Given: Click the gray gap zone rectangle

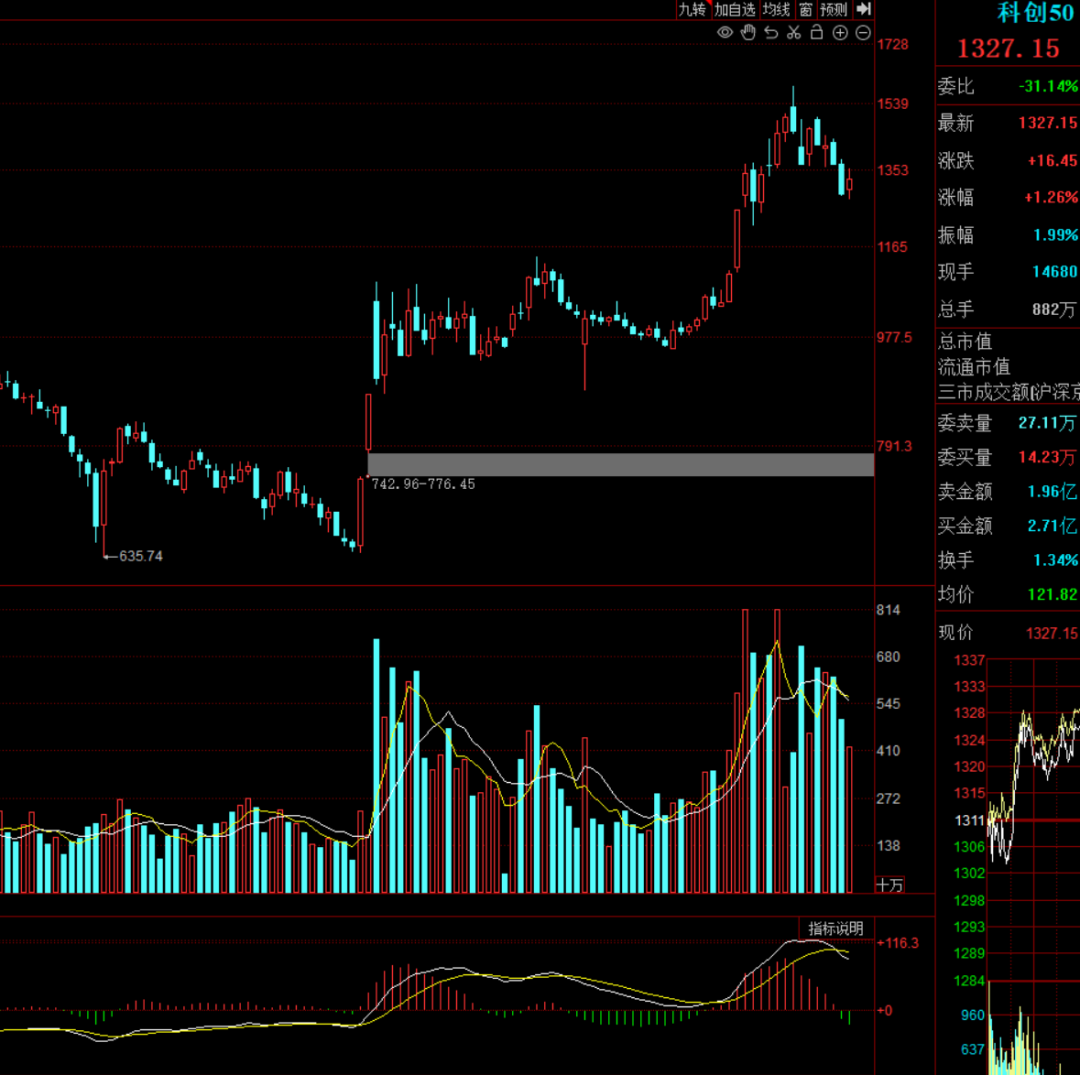Looking at the screenshot, I should pyautogui.click(x=620, y=464).
